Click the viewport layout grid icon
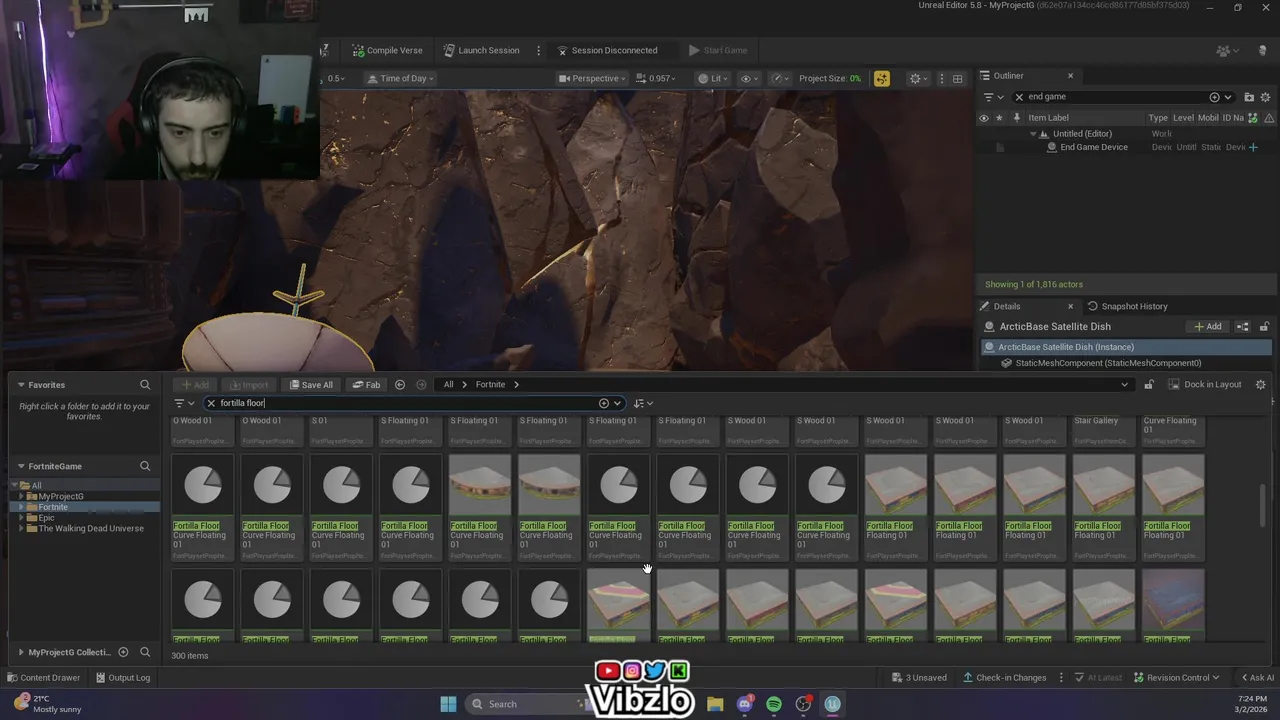1280x720 pixels. click(957, 78)
